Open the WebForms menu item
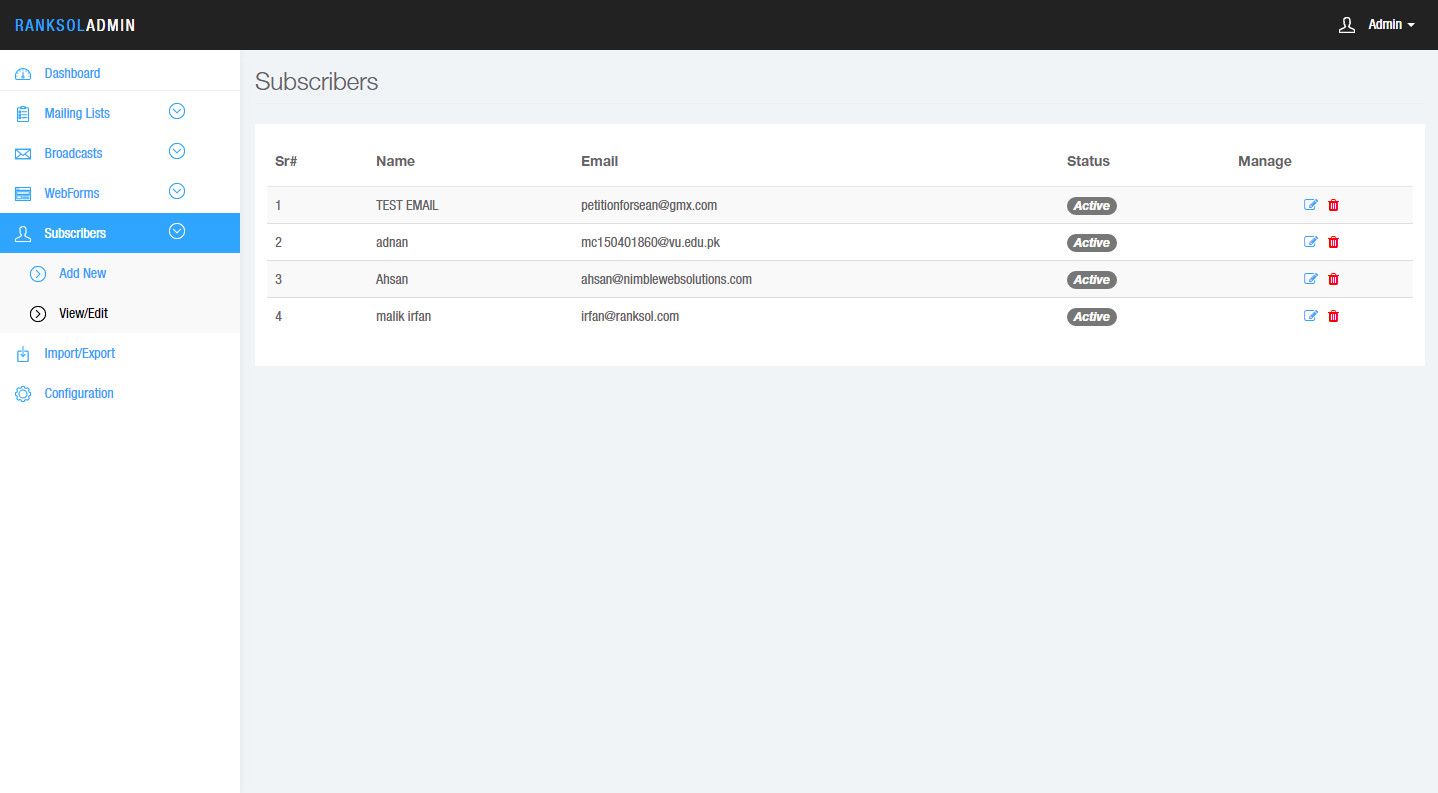Screen dimensions: 1438x793 click(120, 193)
